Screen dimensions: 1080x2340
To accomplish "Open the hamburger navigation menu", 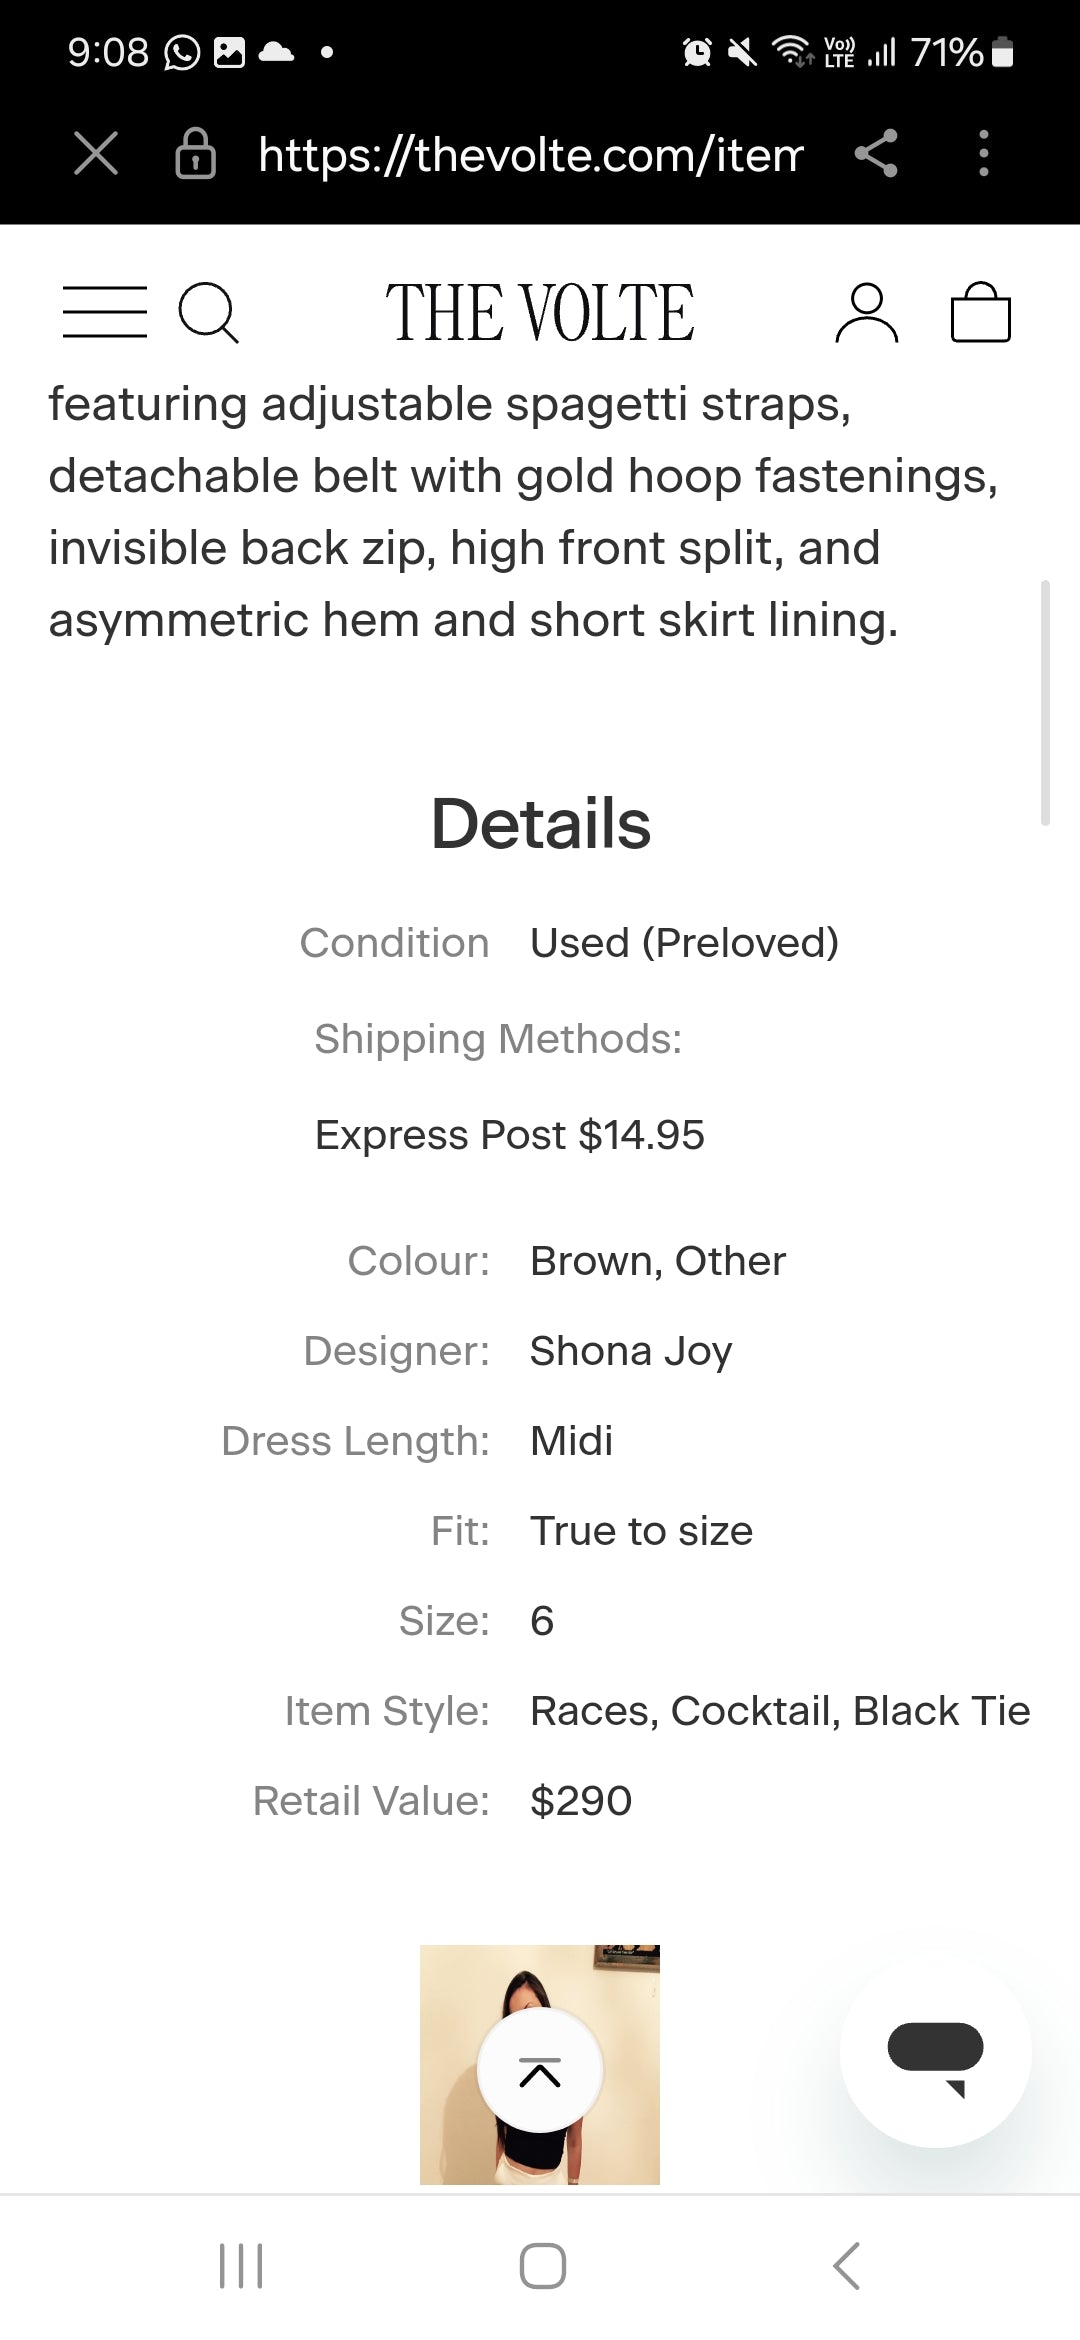I will tap(104, 312).
